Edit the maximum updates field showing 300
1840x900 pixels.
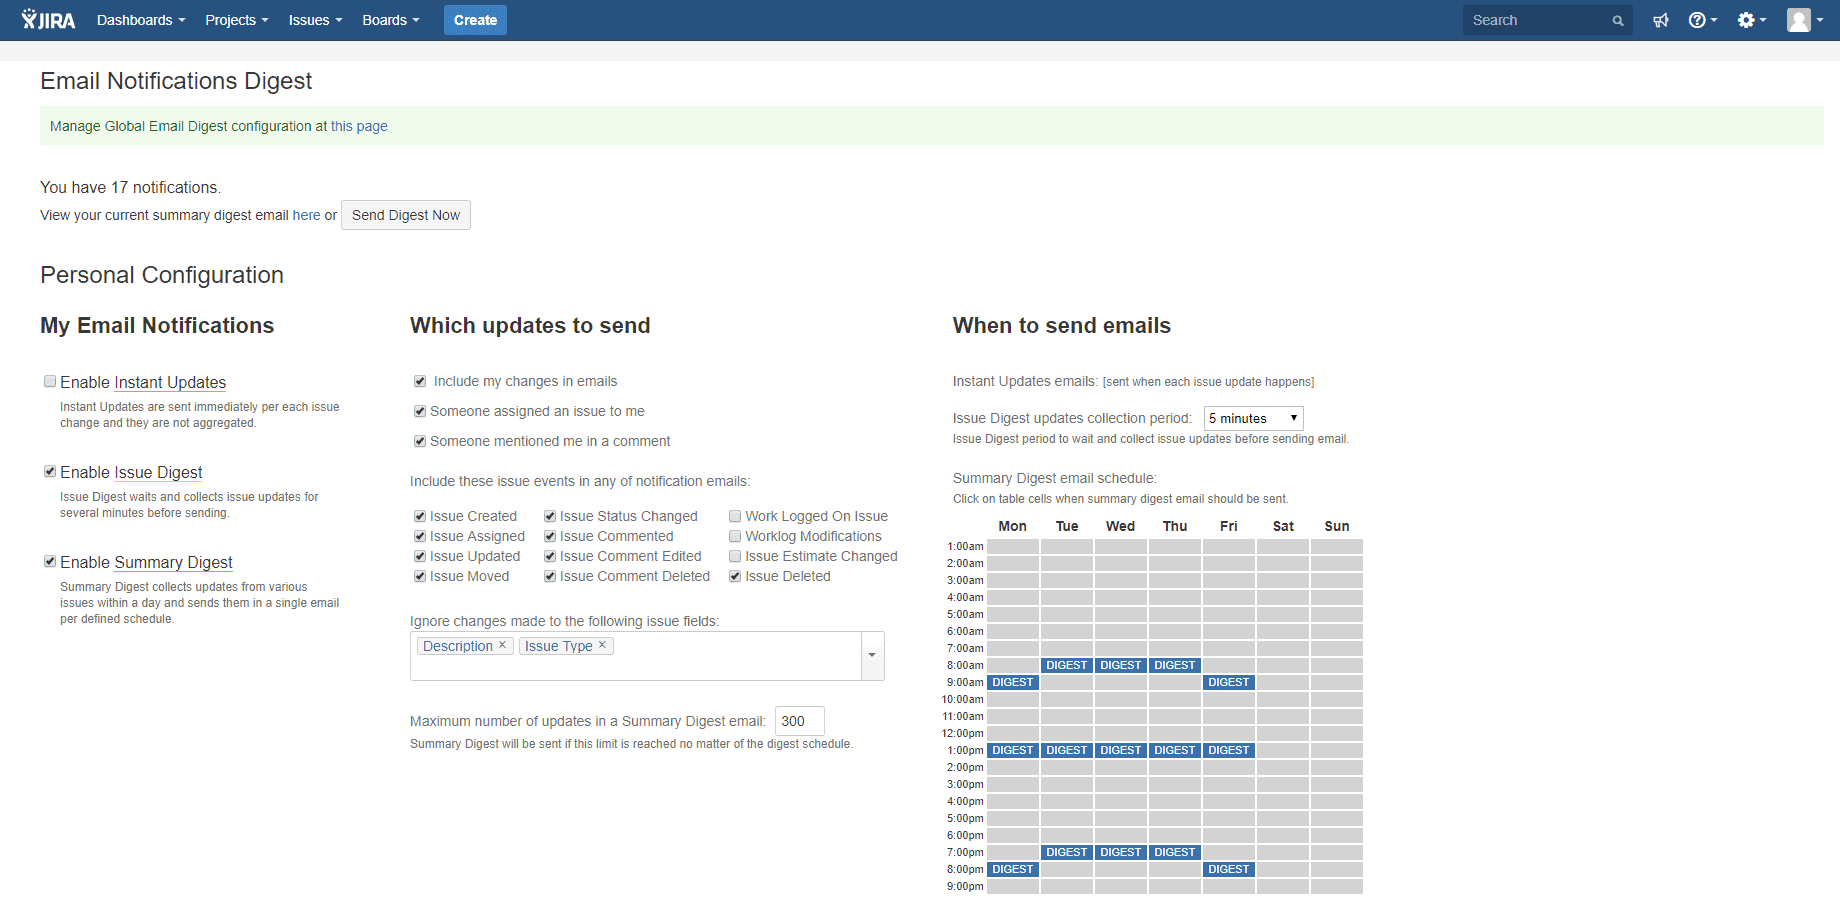(x=798, y=720)
